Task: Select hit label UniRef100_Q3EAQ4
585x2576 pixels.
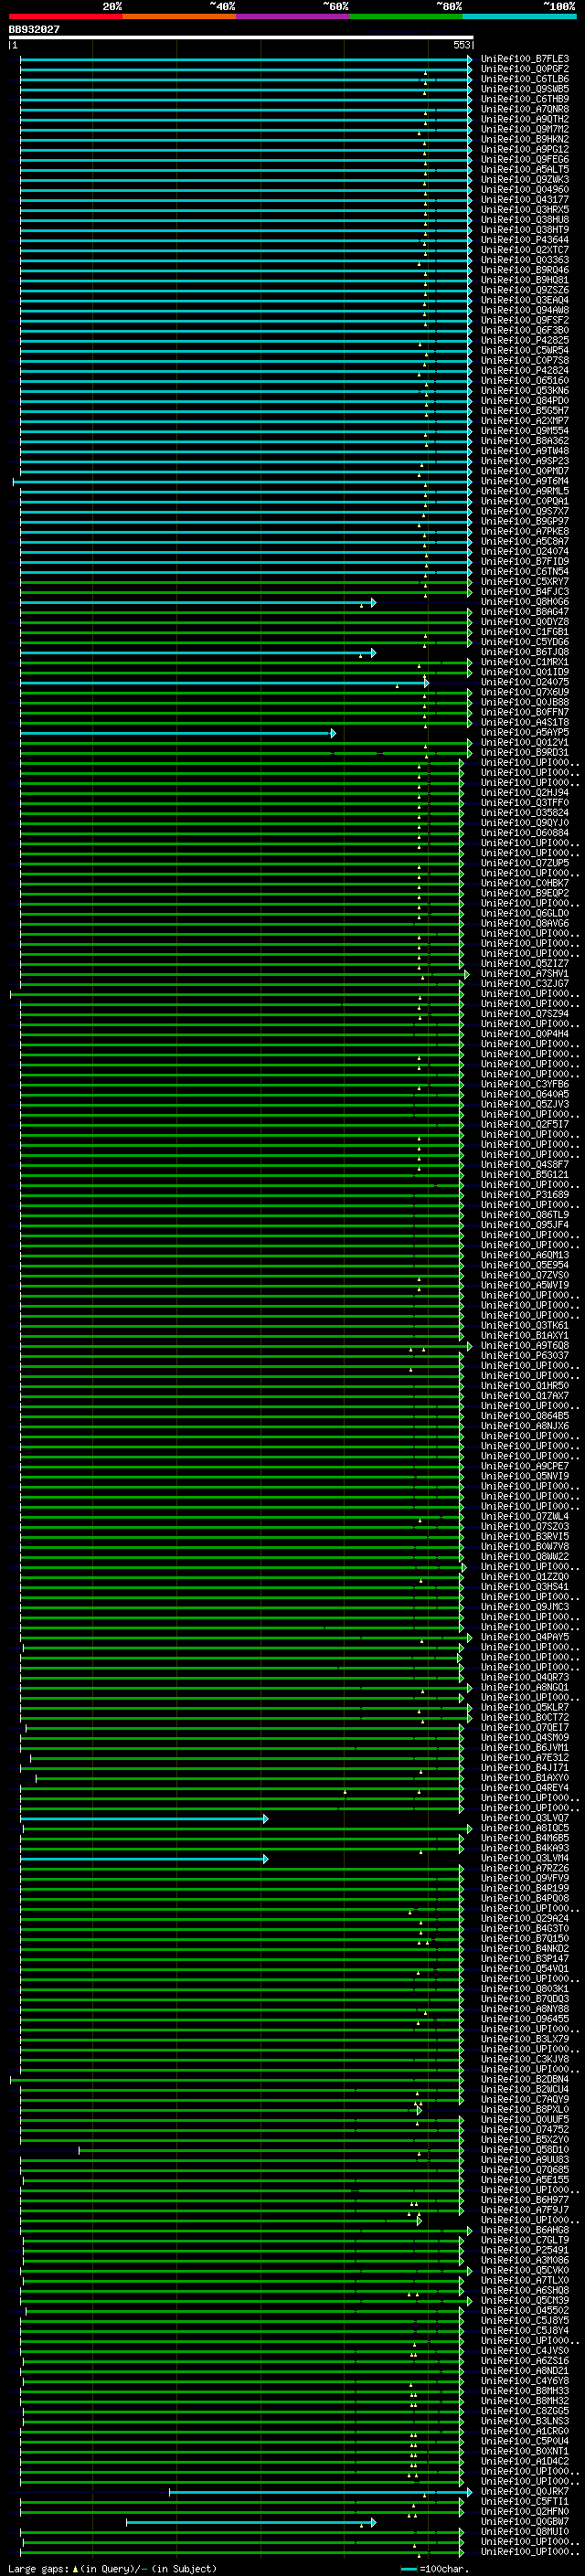Action: tap(525, 300)
